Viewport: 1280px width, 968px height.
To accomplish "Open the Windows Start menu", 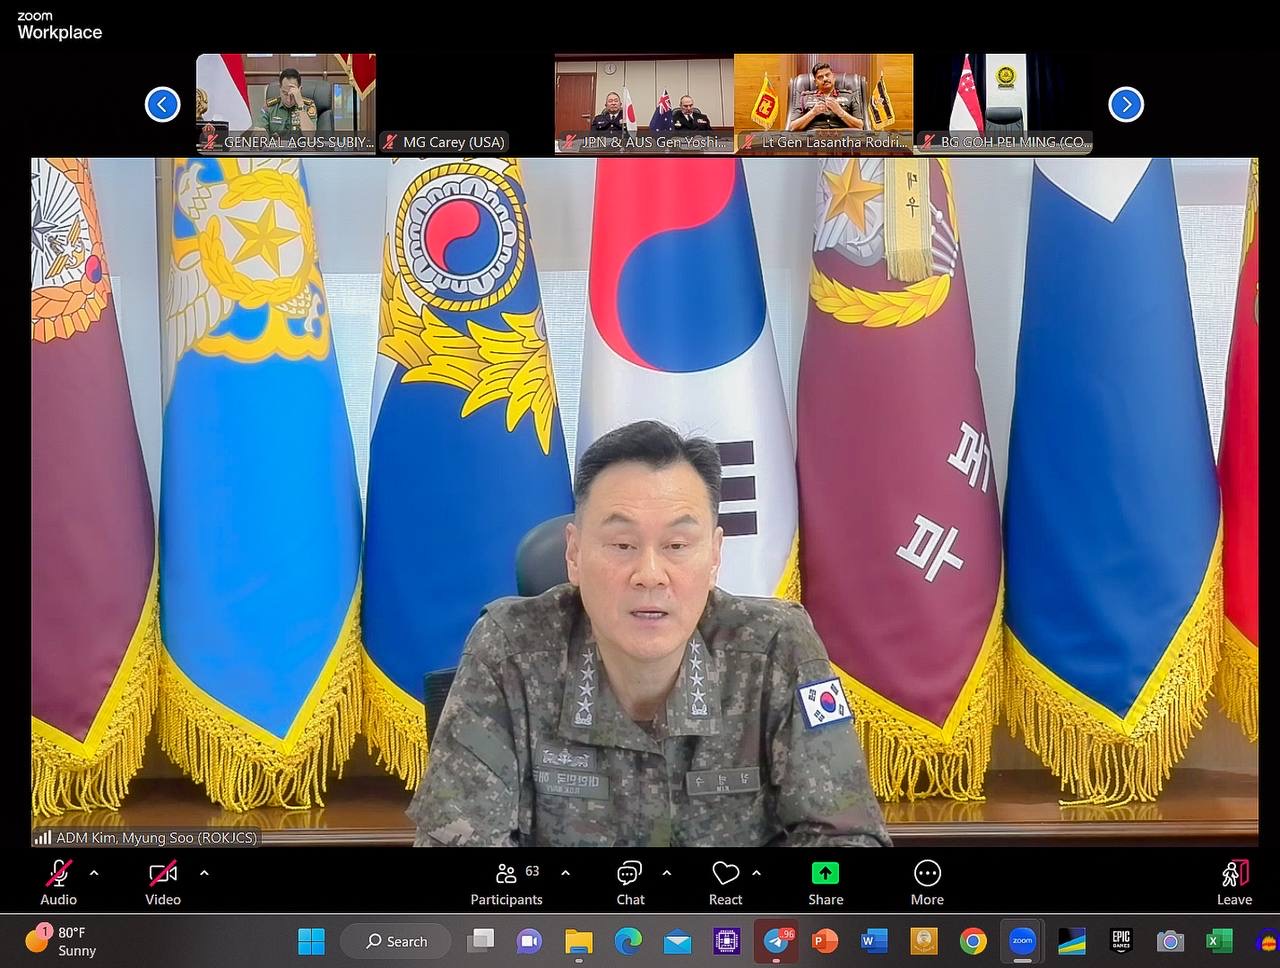I will [311, 941].
